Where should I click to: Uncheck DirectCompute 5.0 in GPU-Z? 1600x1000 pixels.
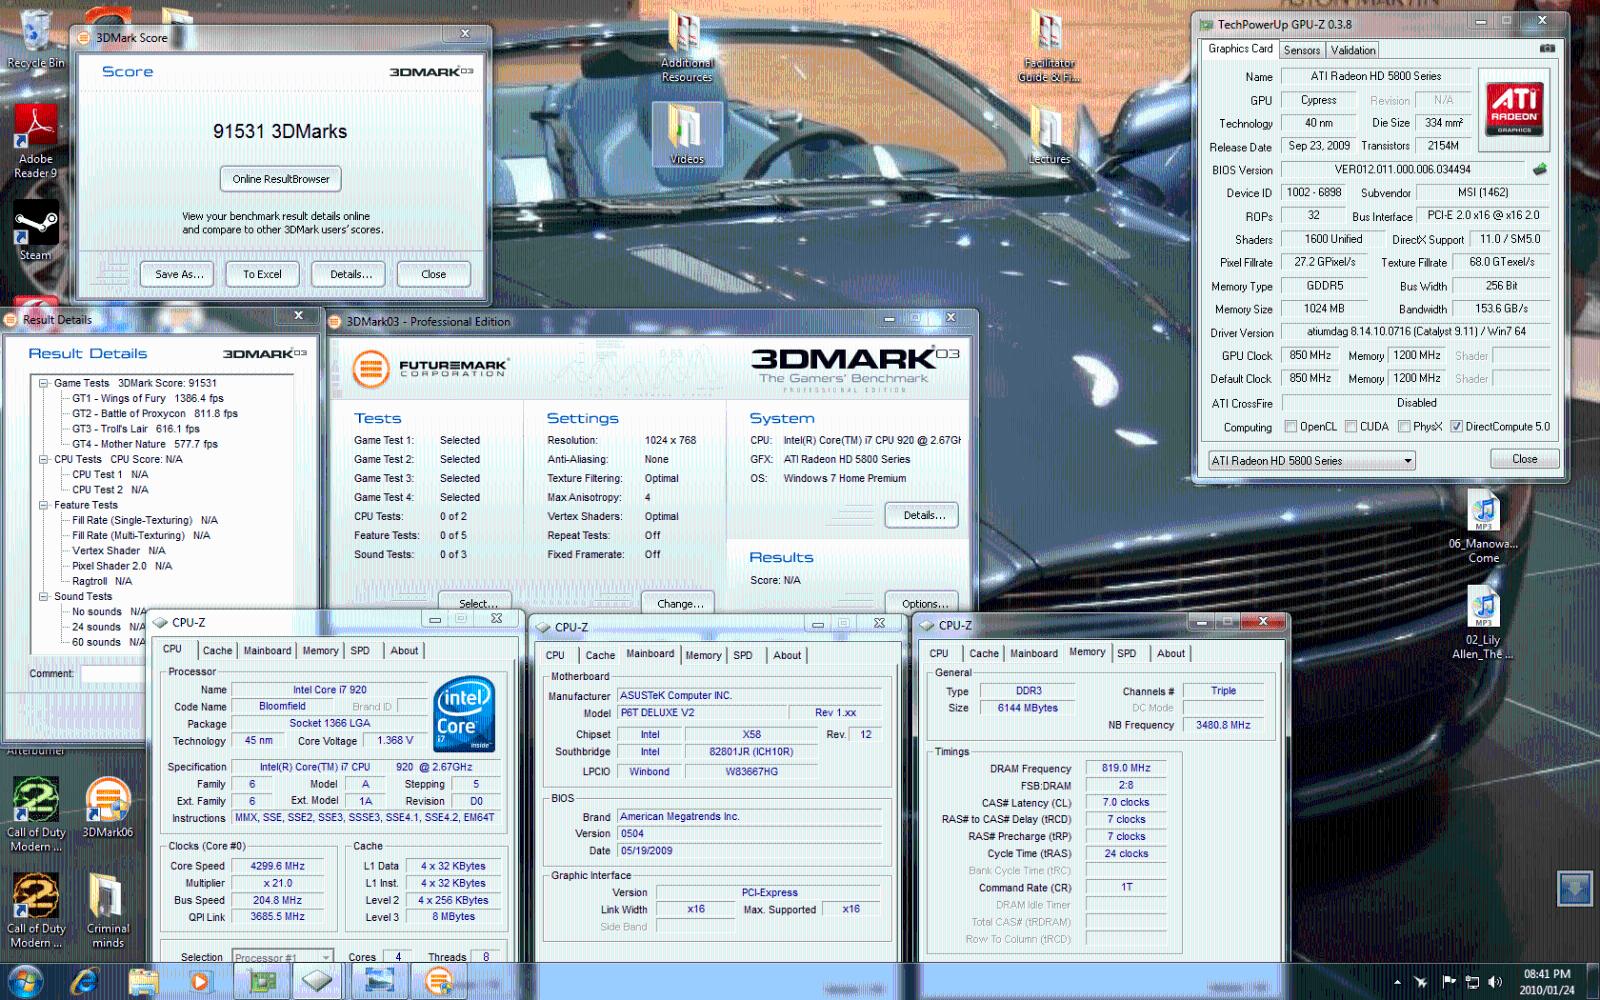click(x=1456, y=426)
